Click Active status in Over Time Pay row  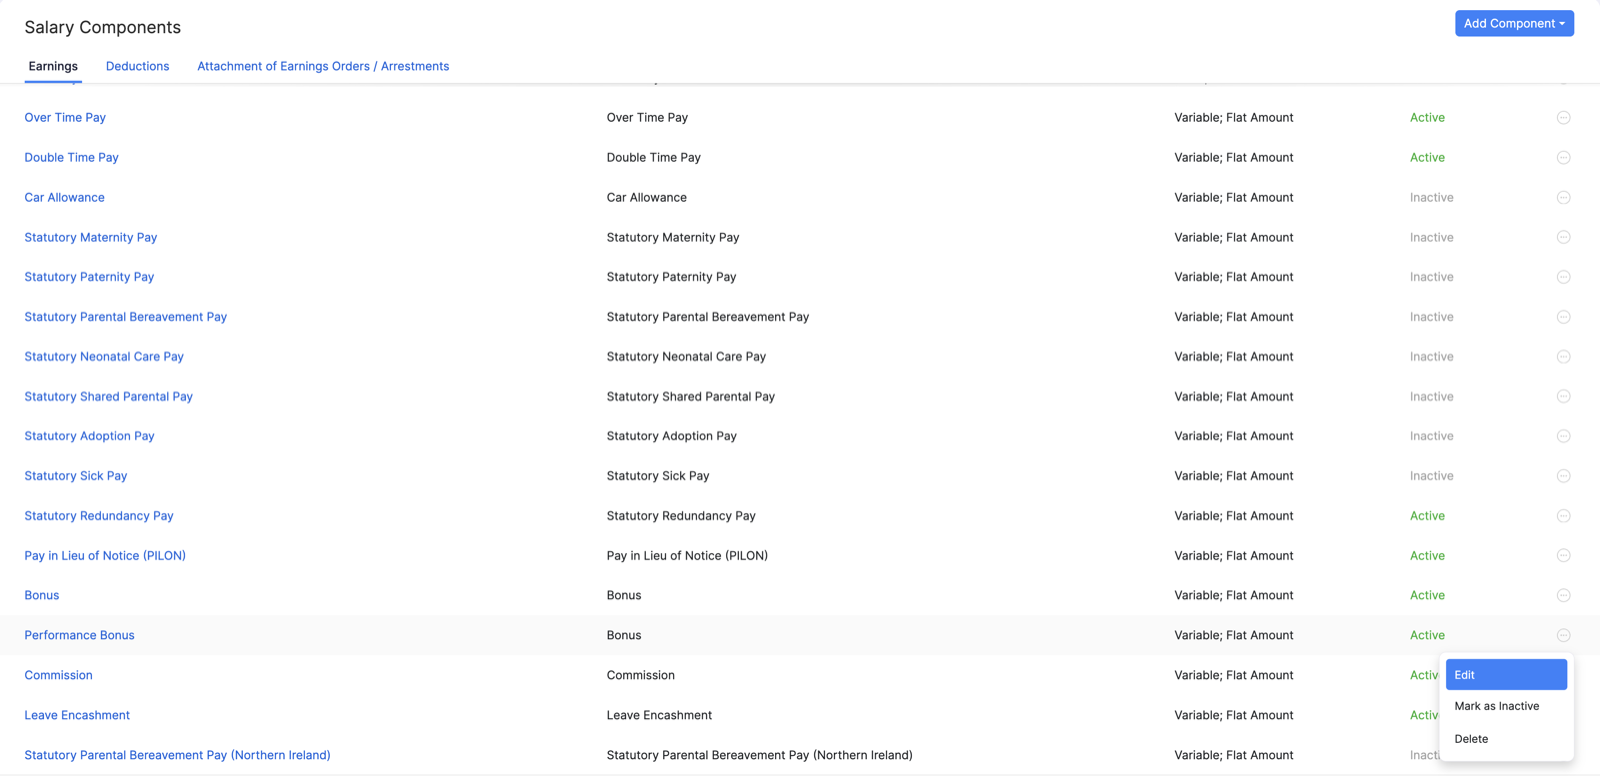[x=1427, y=118]
